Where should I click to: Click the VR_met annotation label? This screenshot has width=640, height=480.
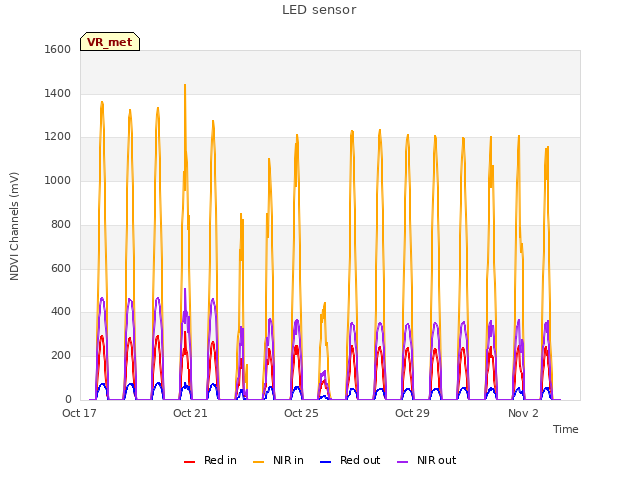(x=110, y=42)
